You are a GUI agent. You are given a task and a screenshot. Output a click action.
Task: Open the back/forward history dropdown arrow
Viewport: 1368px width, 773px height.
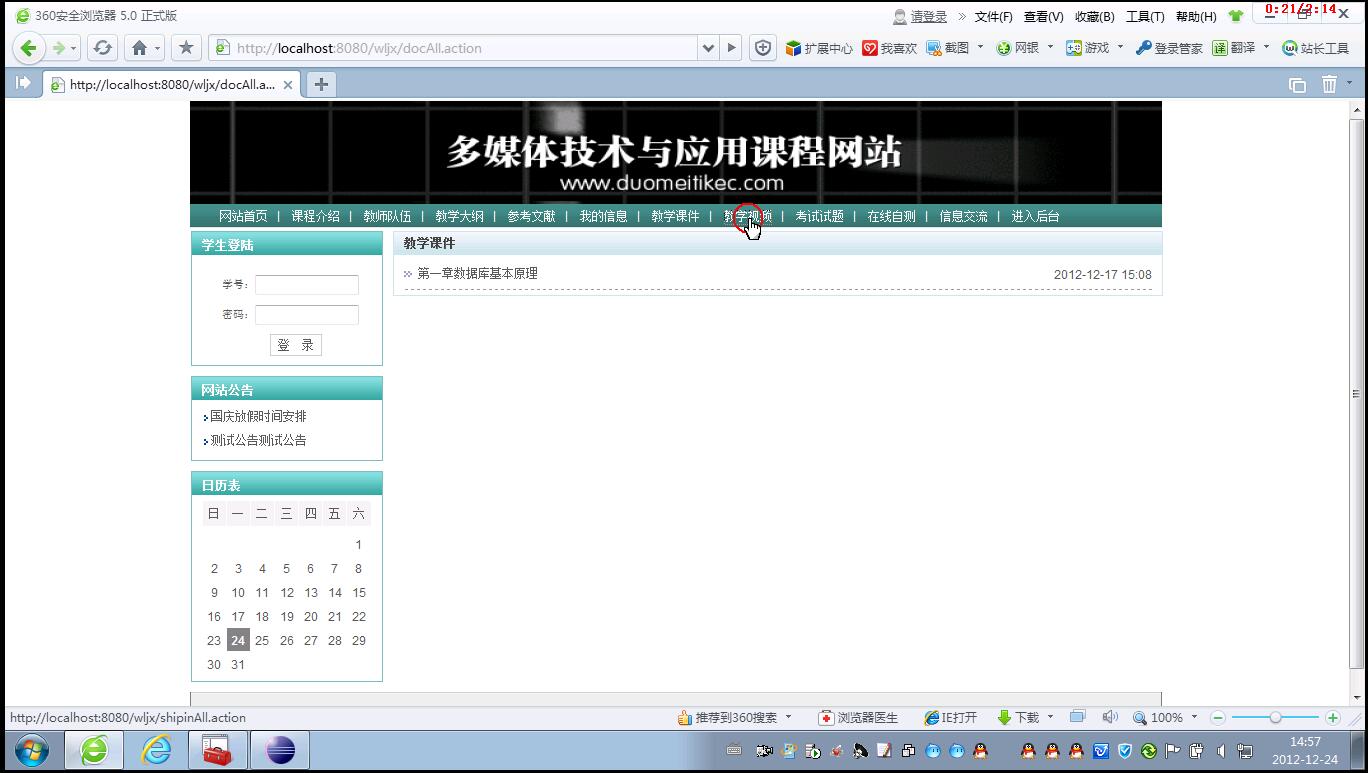coord(74,49)
